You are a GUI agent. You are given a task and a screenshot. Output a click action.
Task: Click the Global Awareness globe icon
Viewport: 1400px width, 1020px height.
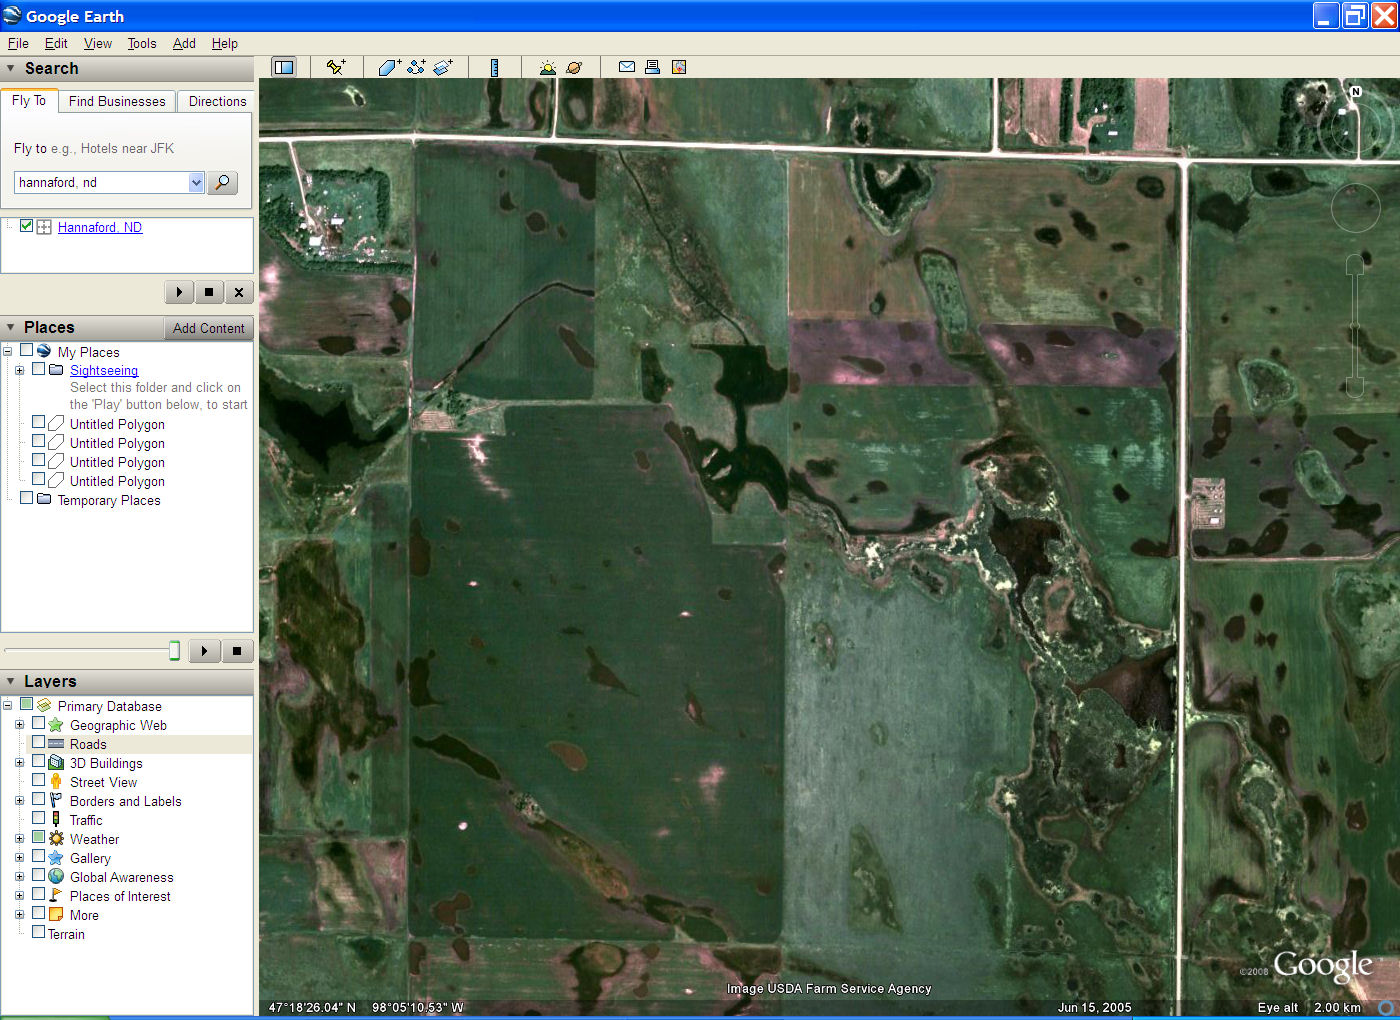tap(56, 877)
